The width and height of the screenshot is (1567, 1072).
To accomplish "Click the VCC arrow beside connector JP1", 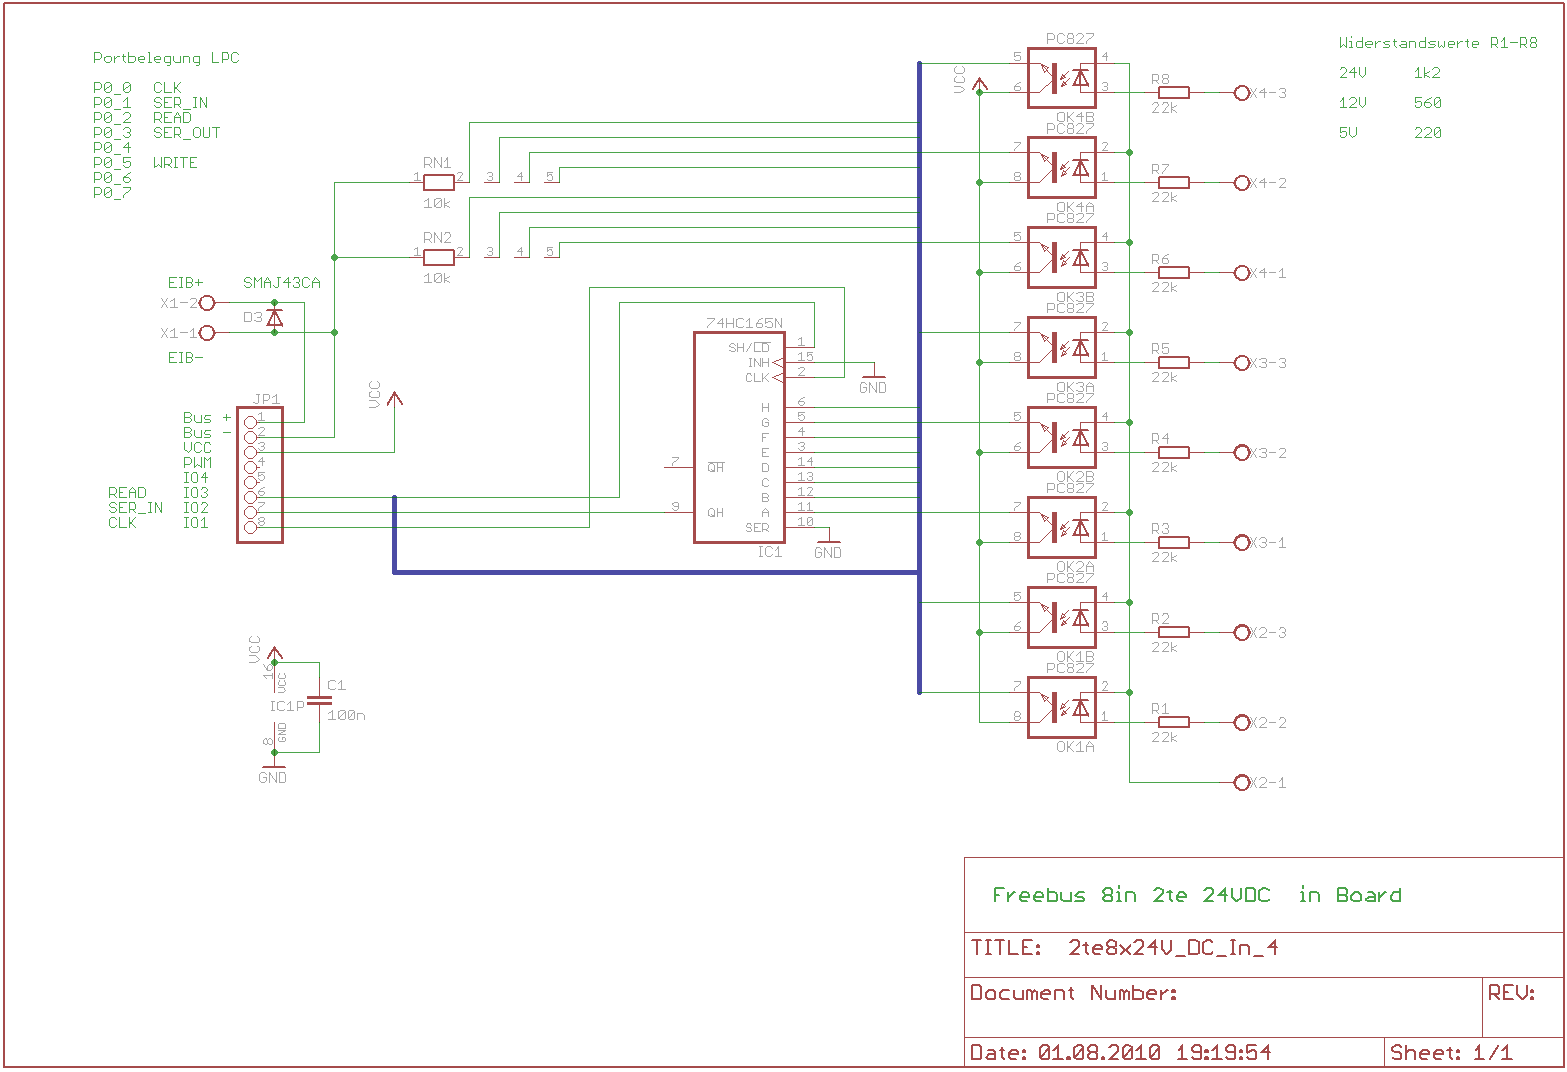I will tap(395, 400).
